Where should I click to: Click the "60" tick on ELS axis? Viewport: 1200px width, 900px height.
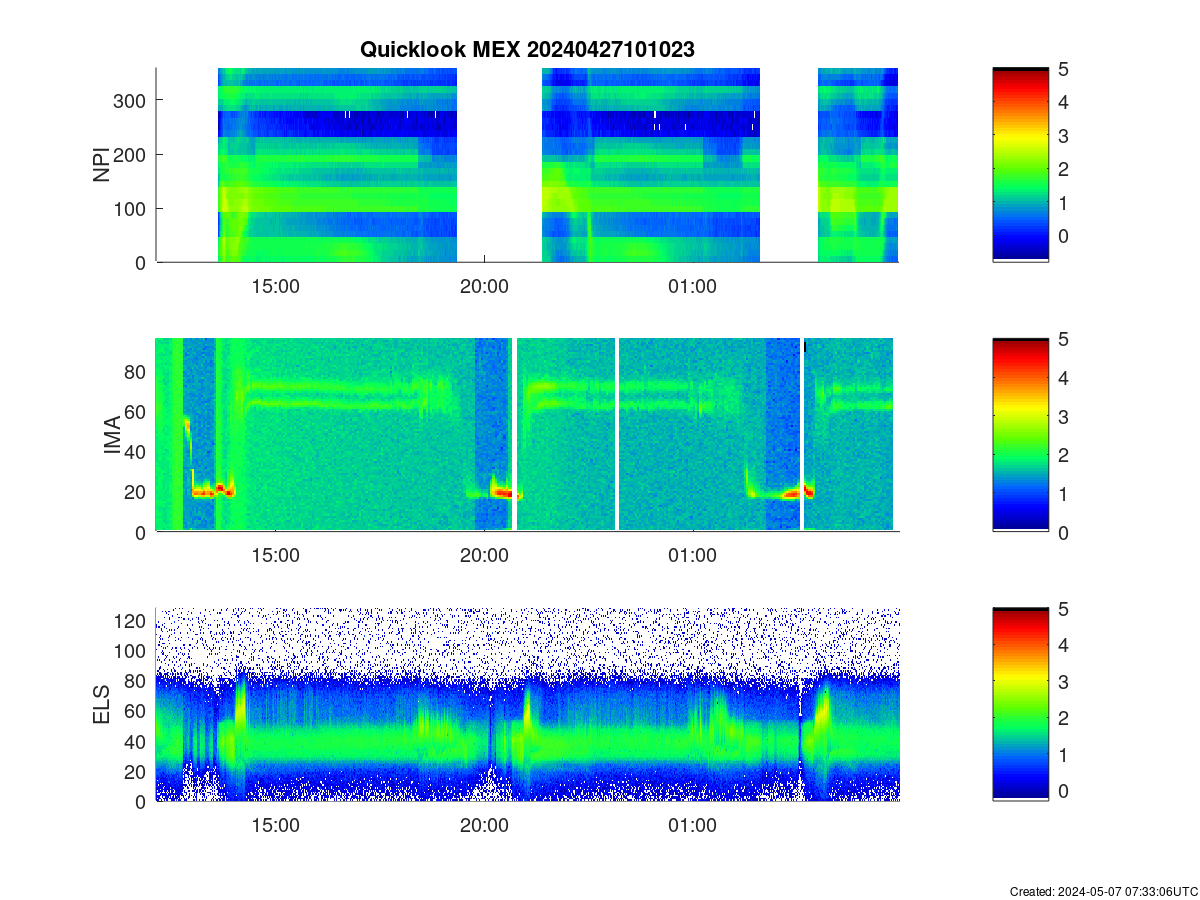coord(137,711)
